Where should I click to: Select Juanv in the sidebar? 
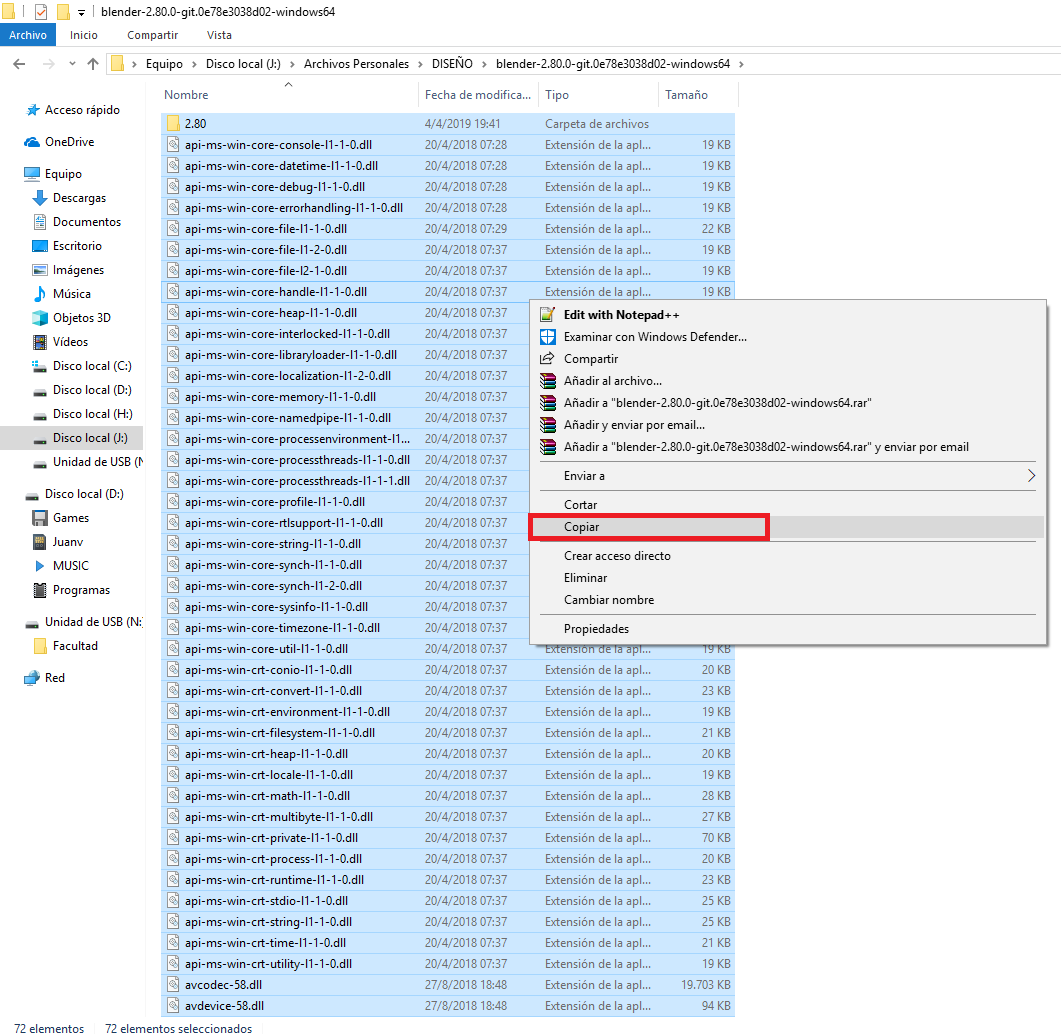(68, 542)
